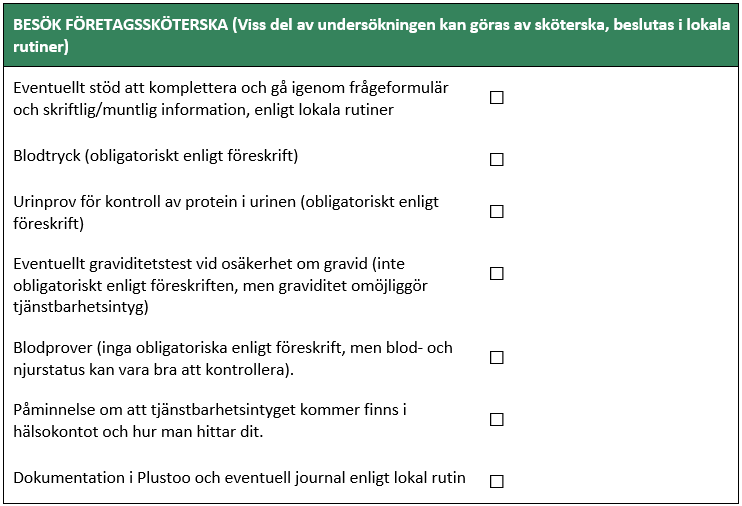
Task: Click the Påminnelse om att tjänstbarhetsintyget text
Action: point(210,420)
